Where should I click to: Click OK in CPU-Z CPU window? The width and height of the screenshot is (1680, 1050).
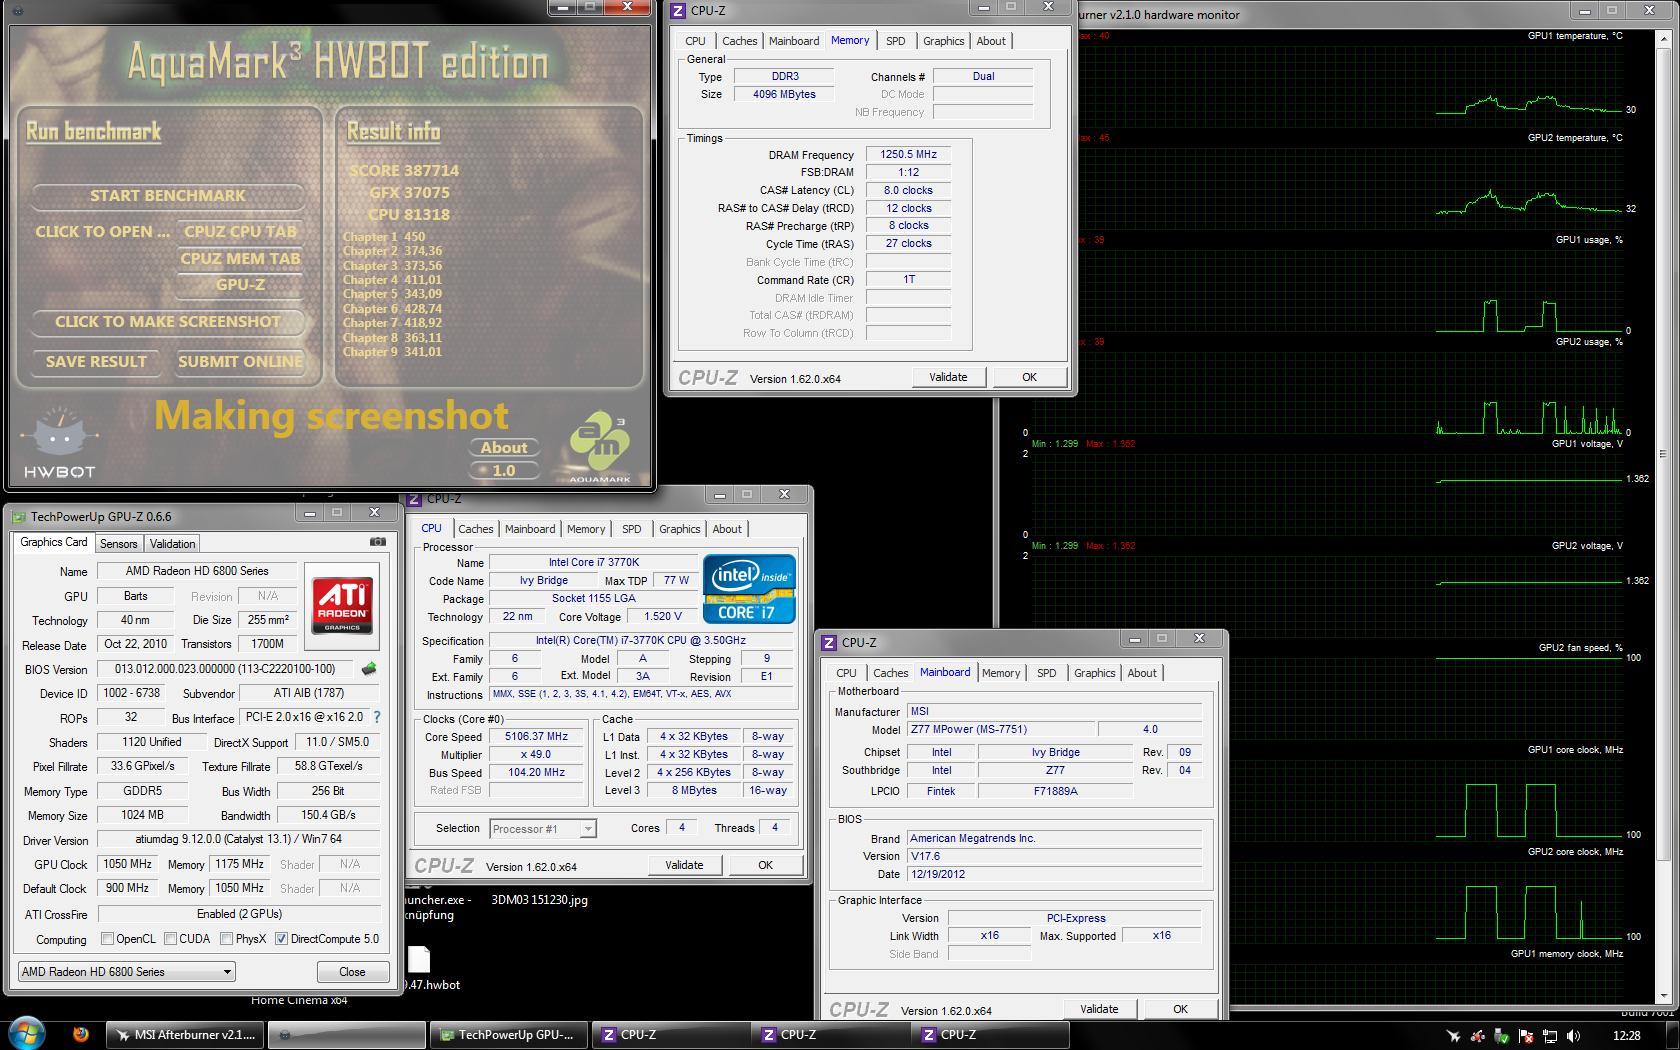coord(765,865)
